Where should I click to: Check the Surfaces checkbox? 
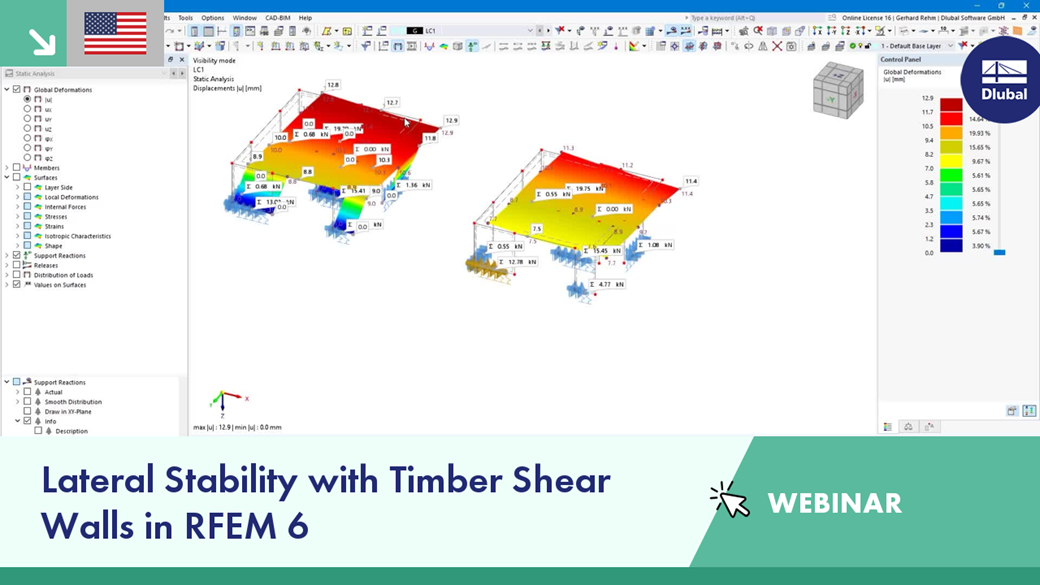pyautogui.click(x=17, y=177)
